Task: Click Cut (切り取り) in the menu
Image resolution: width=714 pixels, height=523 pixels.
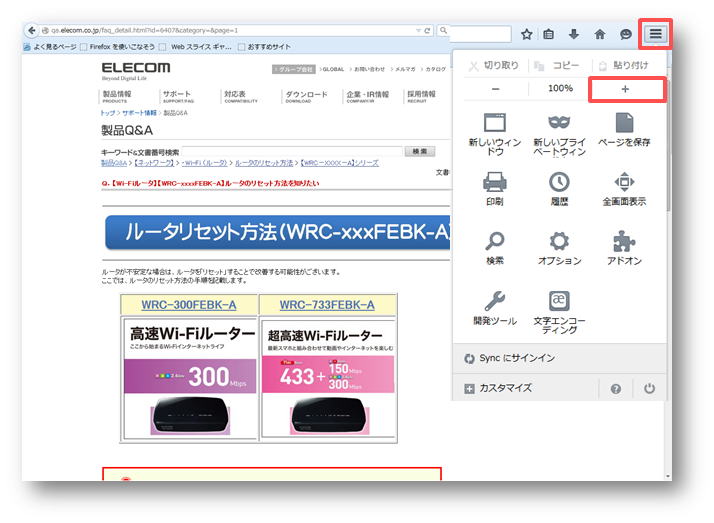Action: pos(494,66)
